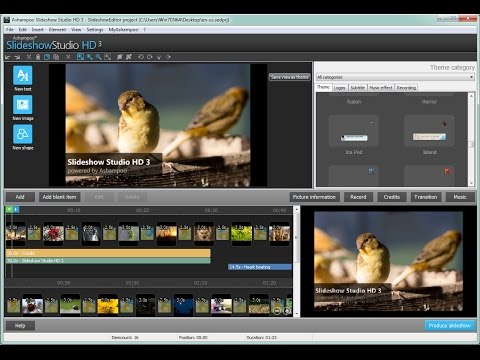Open the Insert menu
This screenshot has height=360, width=480.
(37, 30)
